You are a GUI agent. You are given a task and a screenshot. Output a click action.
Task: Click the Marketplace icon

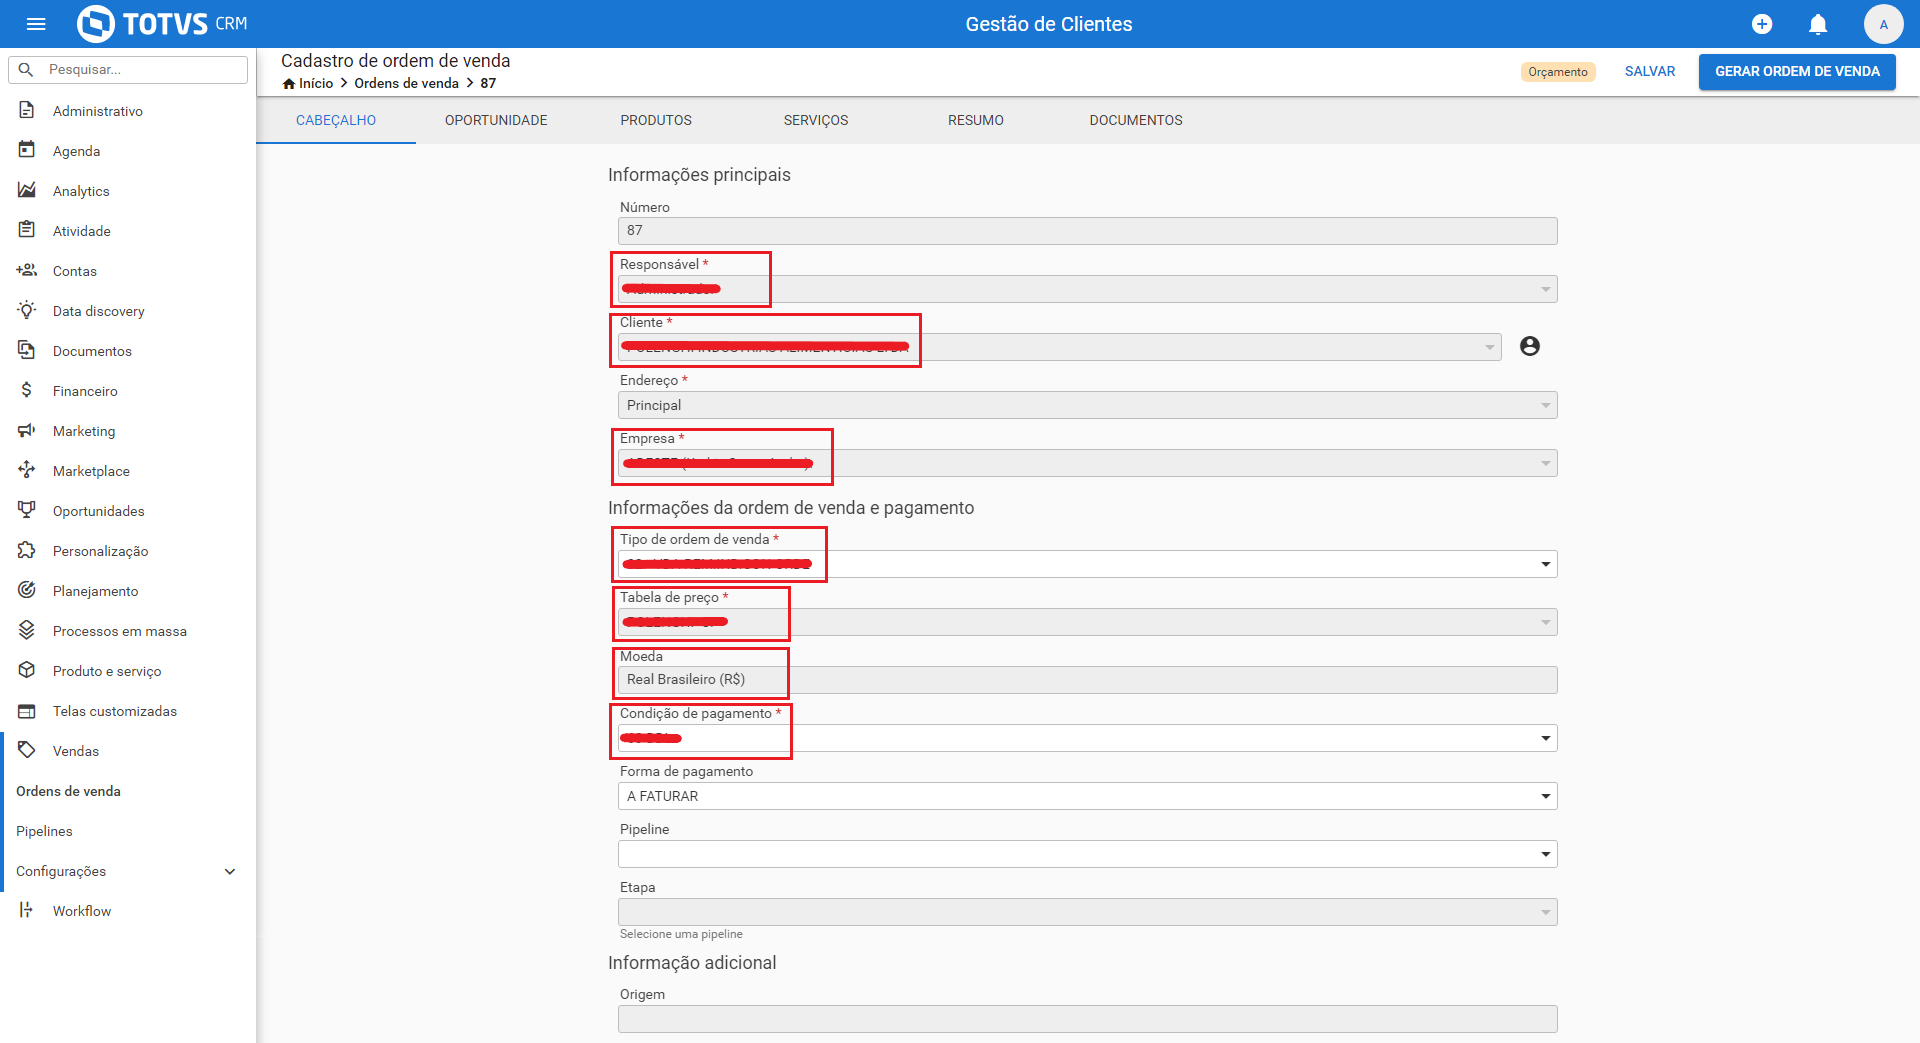[x=27, y=470]
